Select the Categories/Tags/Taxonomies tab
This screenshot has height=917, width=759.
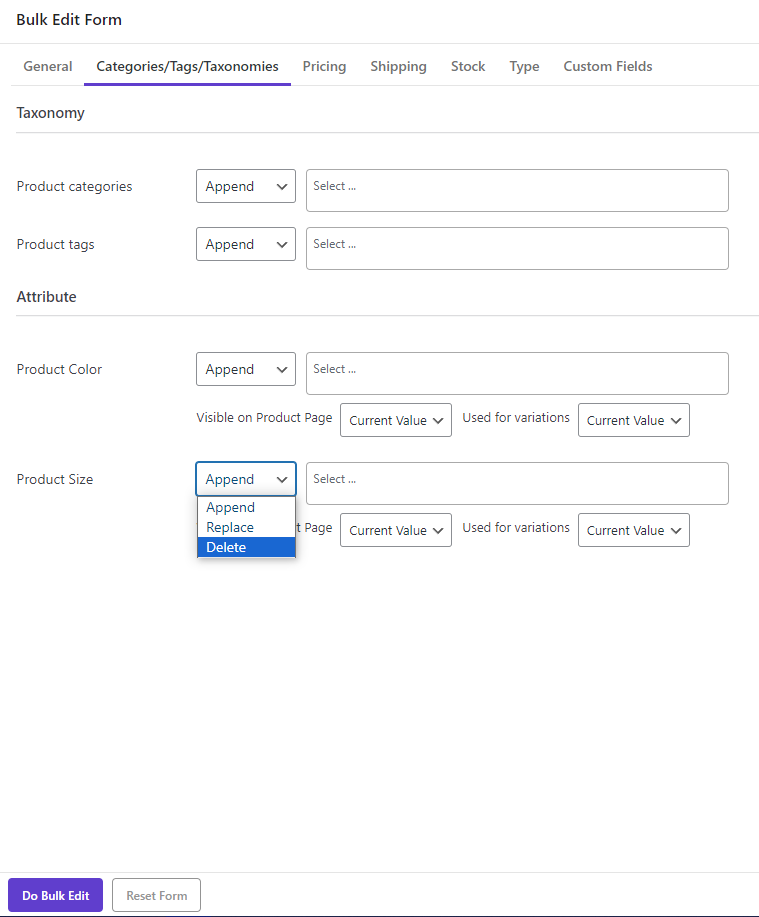click(x=187, y=66)
